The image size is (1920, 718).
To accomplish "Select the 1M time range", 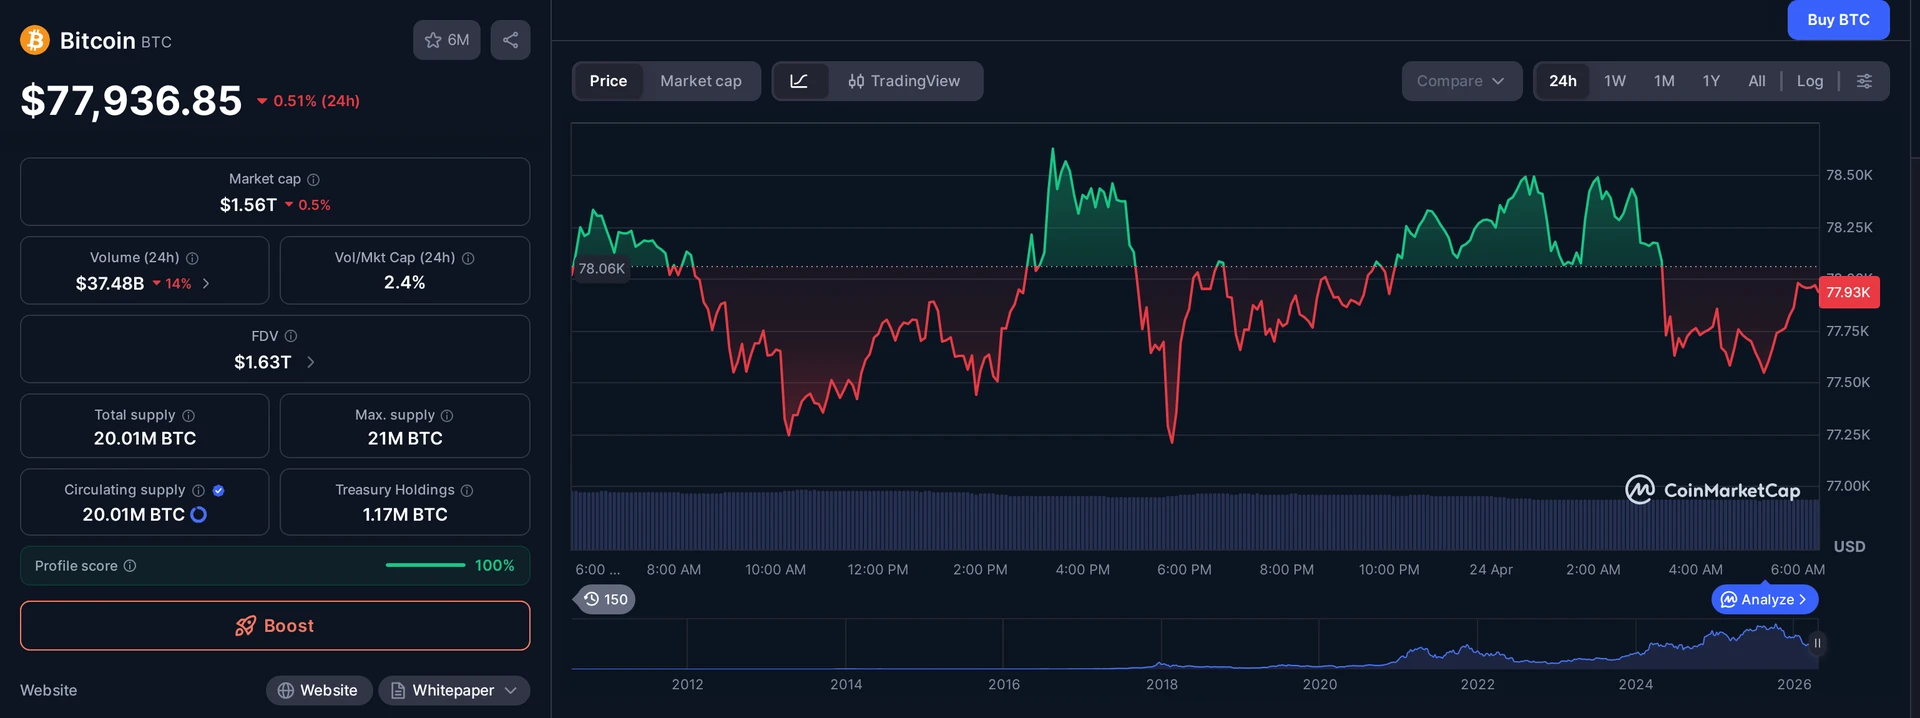I will [x=1664, y=81].
